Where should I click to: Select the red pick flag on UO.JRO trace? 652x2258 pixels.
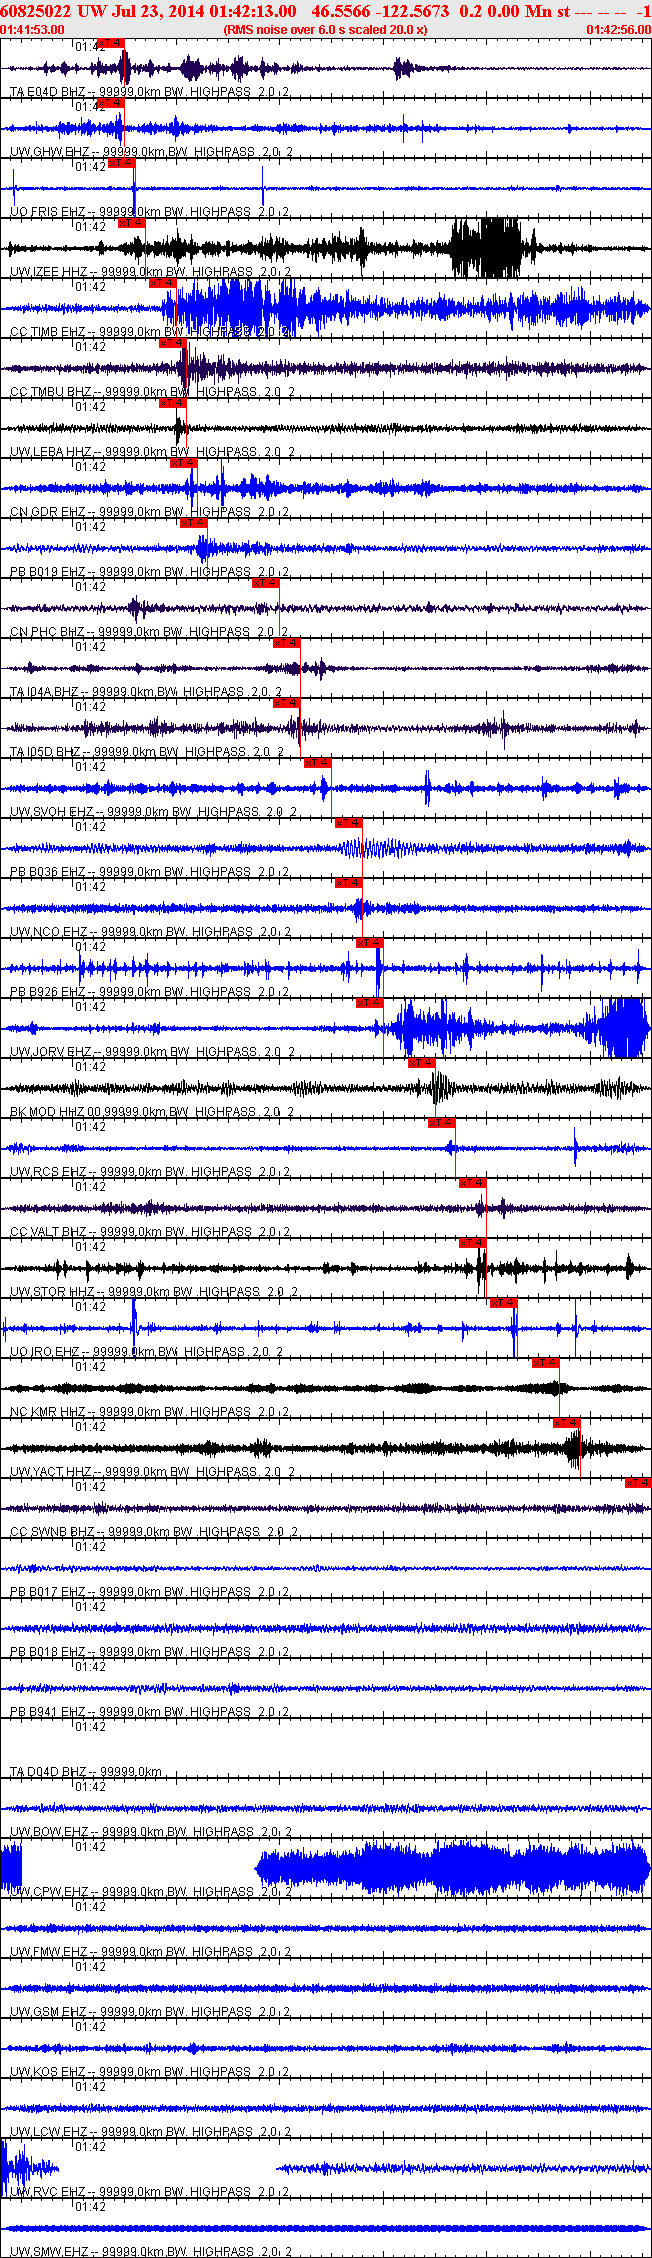tap(503, 1303)
